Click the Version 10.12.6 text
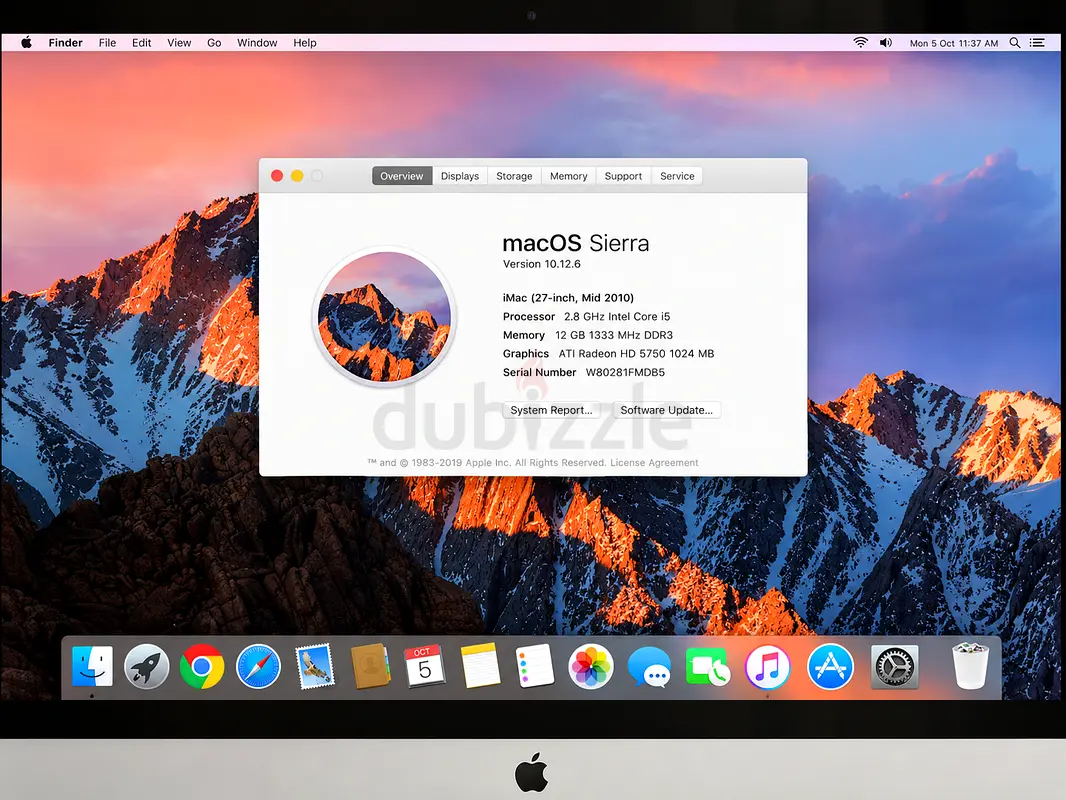 click(x=542, y=264)
